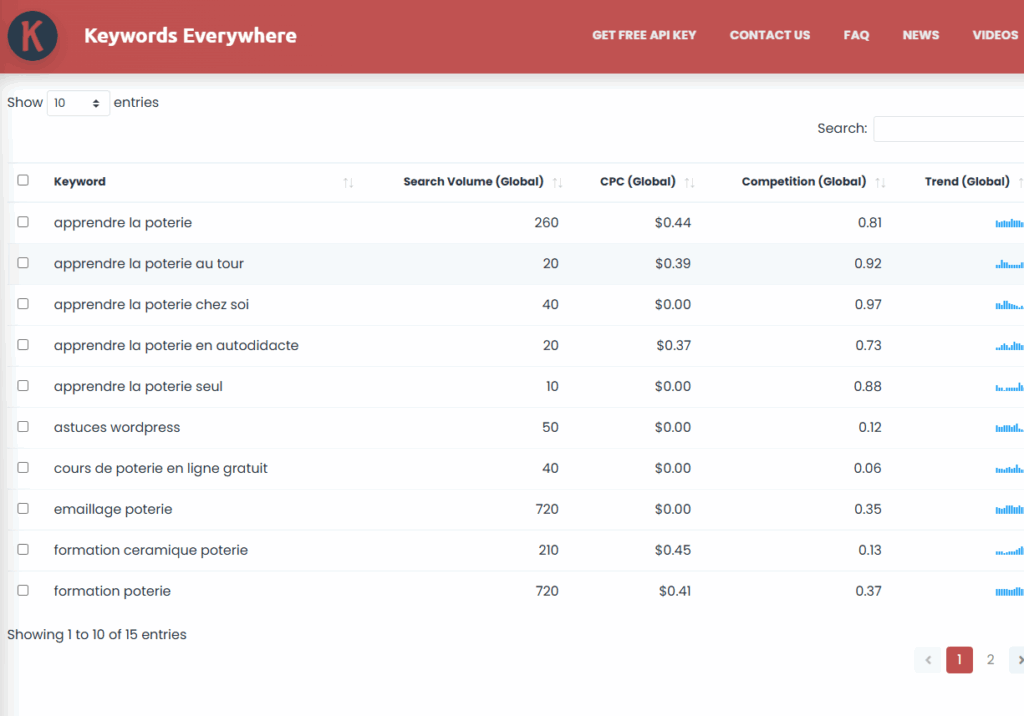
Task: View trend chart for apprendre la poterie chez soi
Action: click(x=1009, y=305)
